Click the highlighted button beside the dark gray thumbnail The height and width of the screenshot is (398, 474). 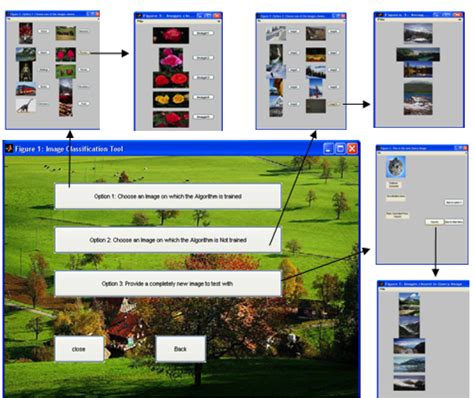pos(334,104)
